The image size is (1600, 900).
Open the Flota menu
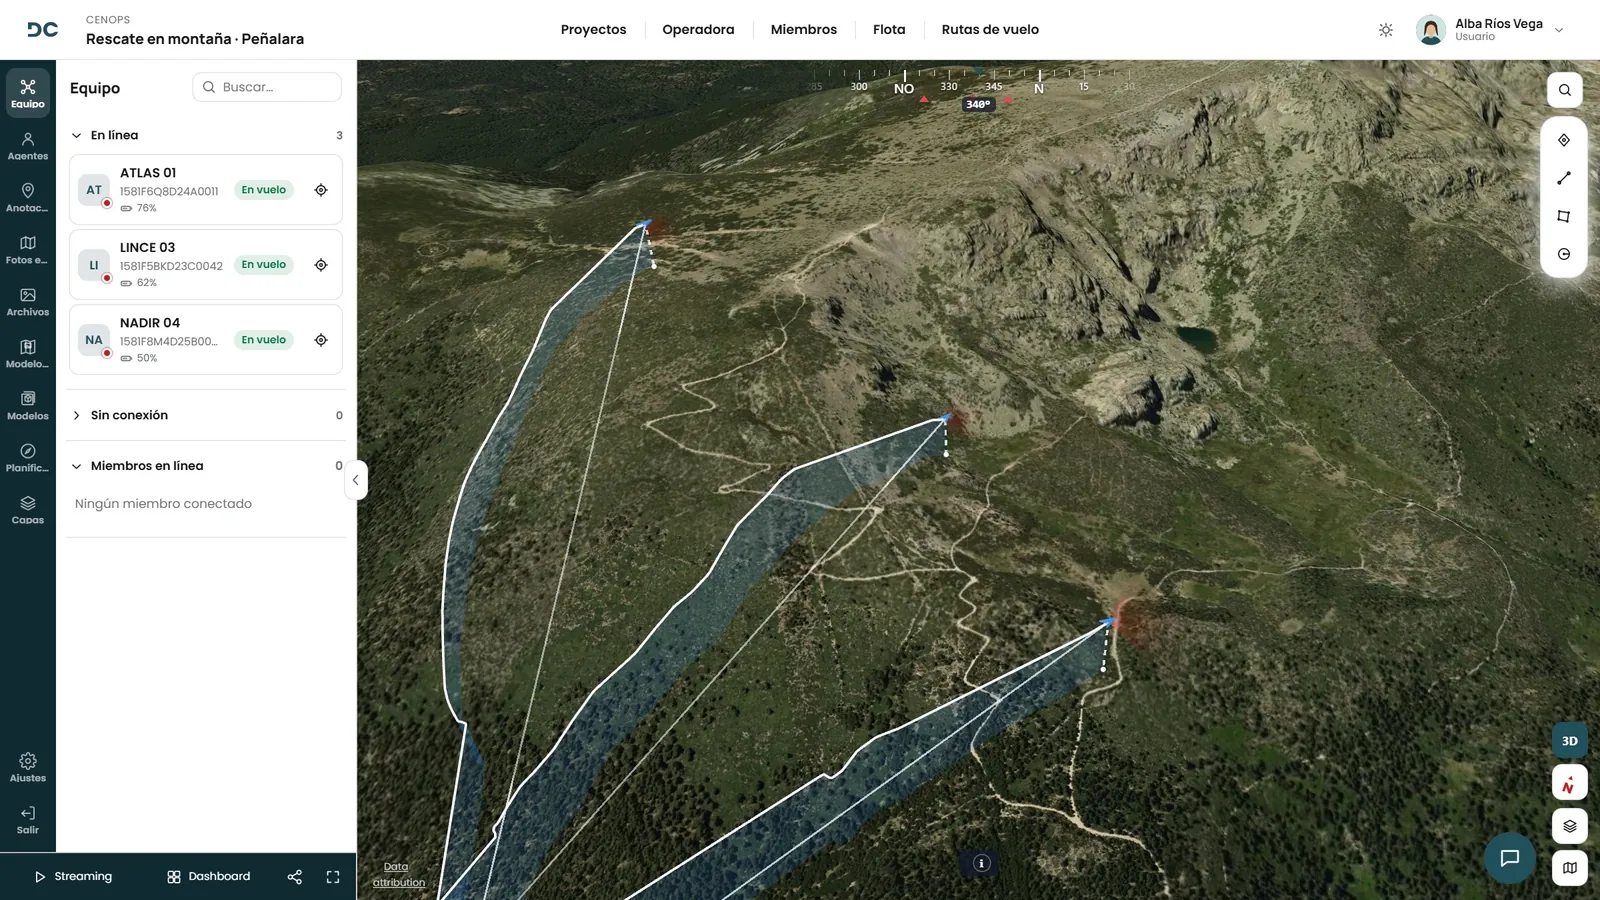point(889,30)
